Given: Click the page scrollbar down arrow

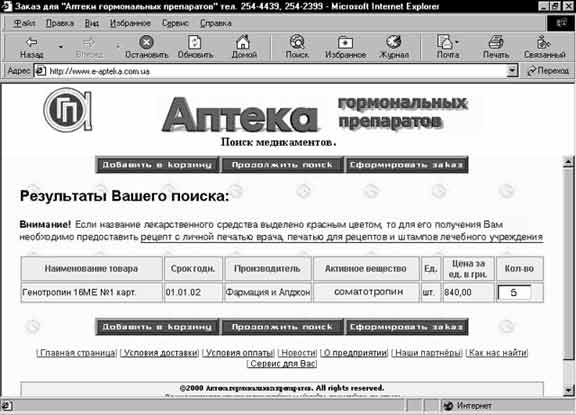Looking at the screenshot, I should pyautogui.click(x=569, y=390).
